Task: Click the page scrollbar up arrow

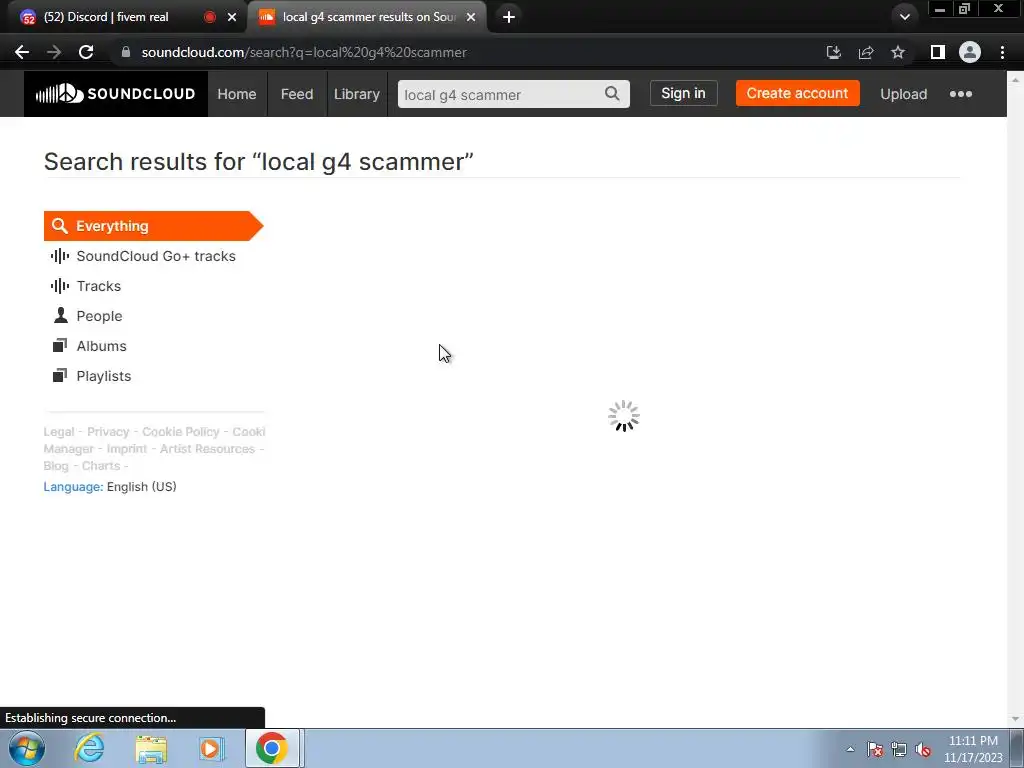Action: pos(1016,80)
